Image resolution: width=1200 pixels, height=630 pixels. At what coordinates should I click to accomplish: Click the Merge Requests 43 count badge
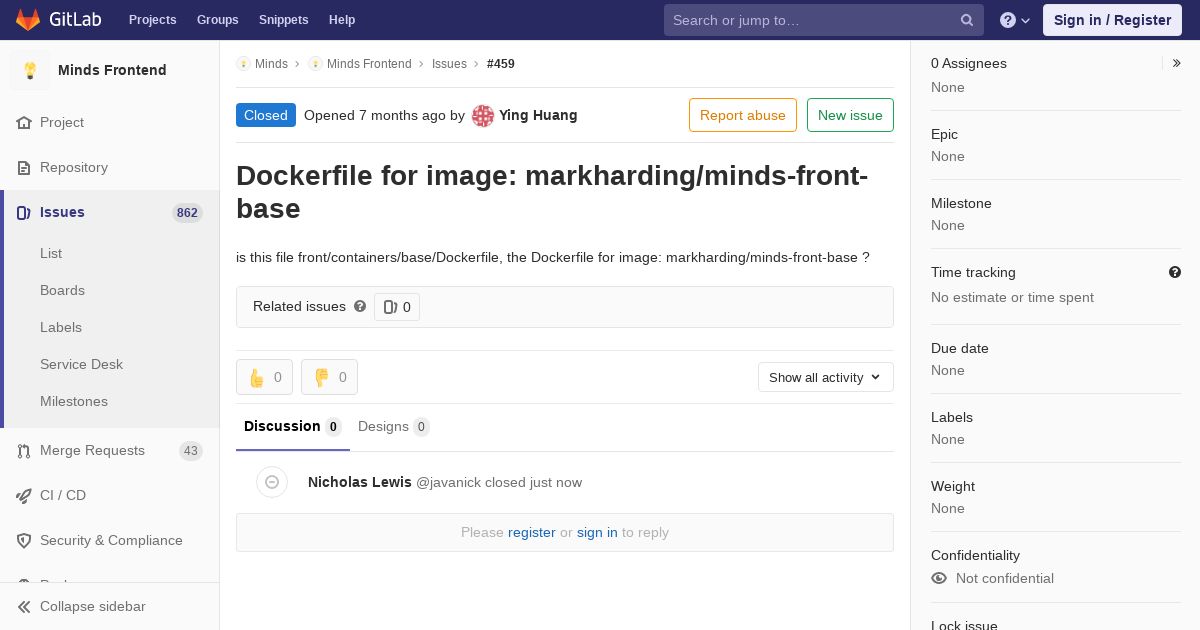[x=191, y=451]
